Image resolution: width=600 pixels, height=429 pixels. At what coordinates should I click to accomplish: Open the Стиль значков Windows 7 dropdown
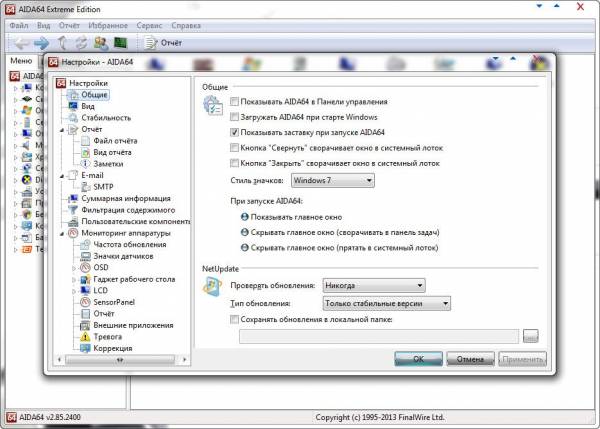(333, 180)
